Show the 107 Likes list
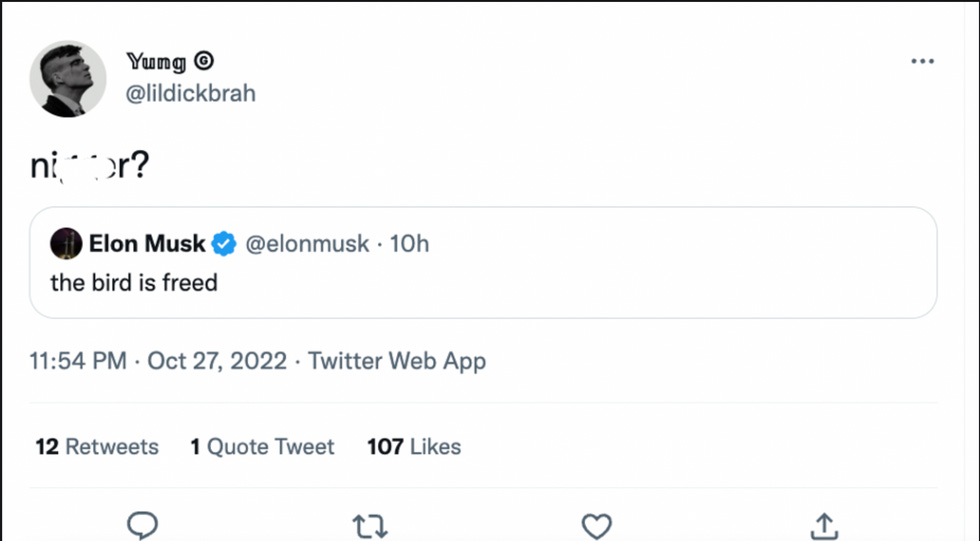Image resolution: width=980 pixels, height=541 pixels. [414, 447]
